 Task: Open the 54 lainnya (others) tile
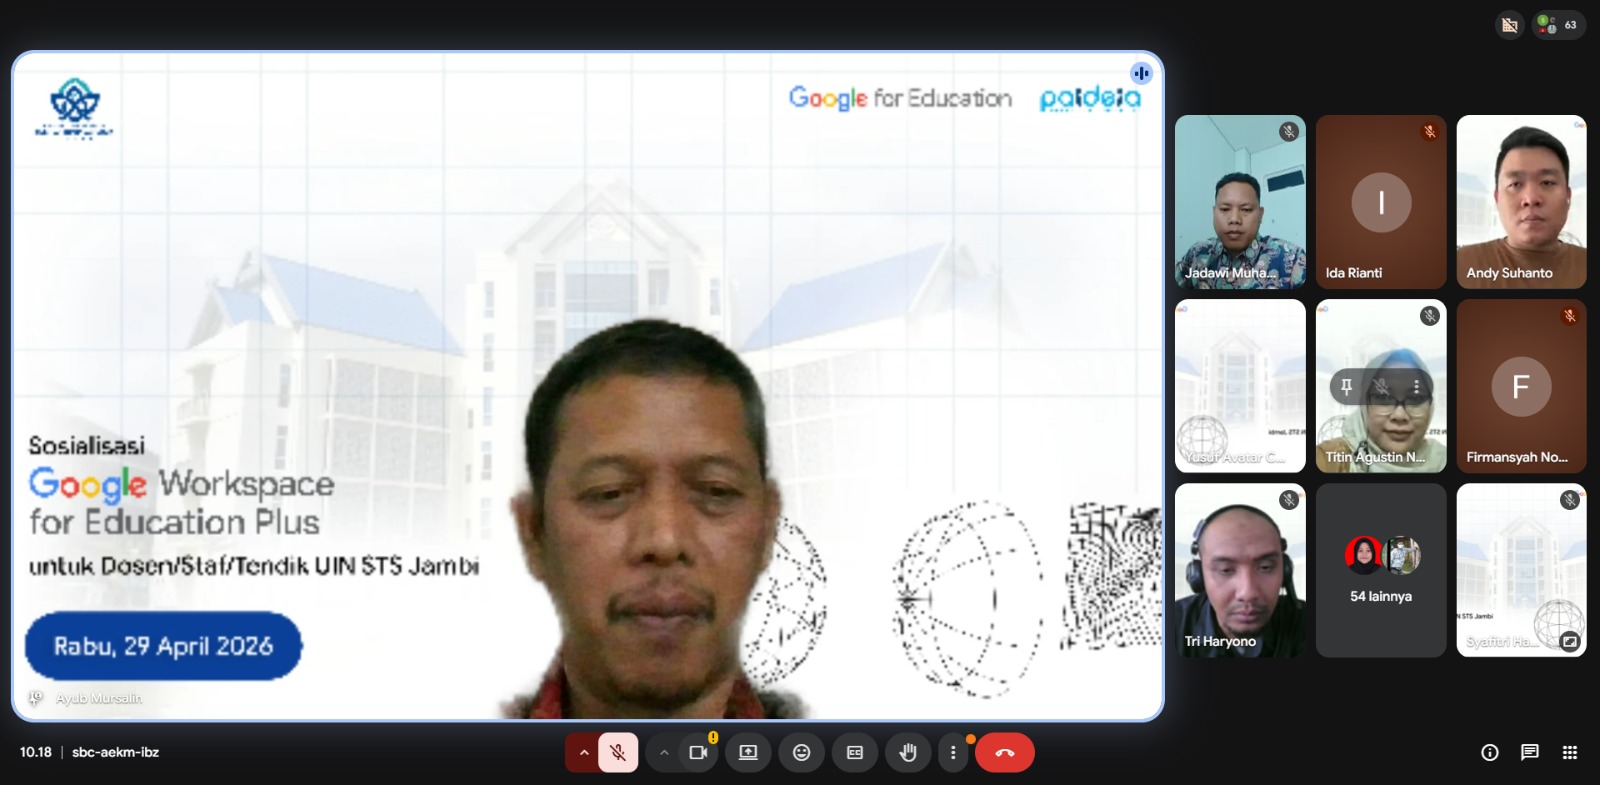1381,570
